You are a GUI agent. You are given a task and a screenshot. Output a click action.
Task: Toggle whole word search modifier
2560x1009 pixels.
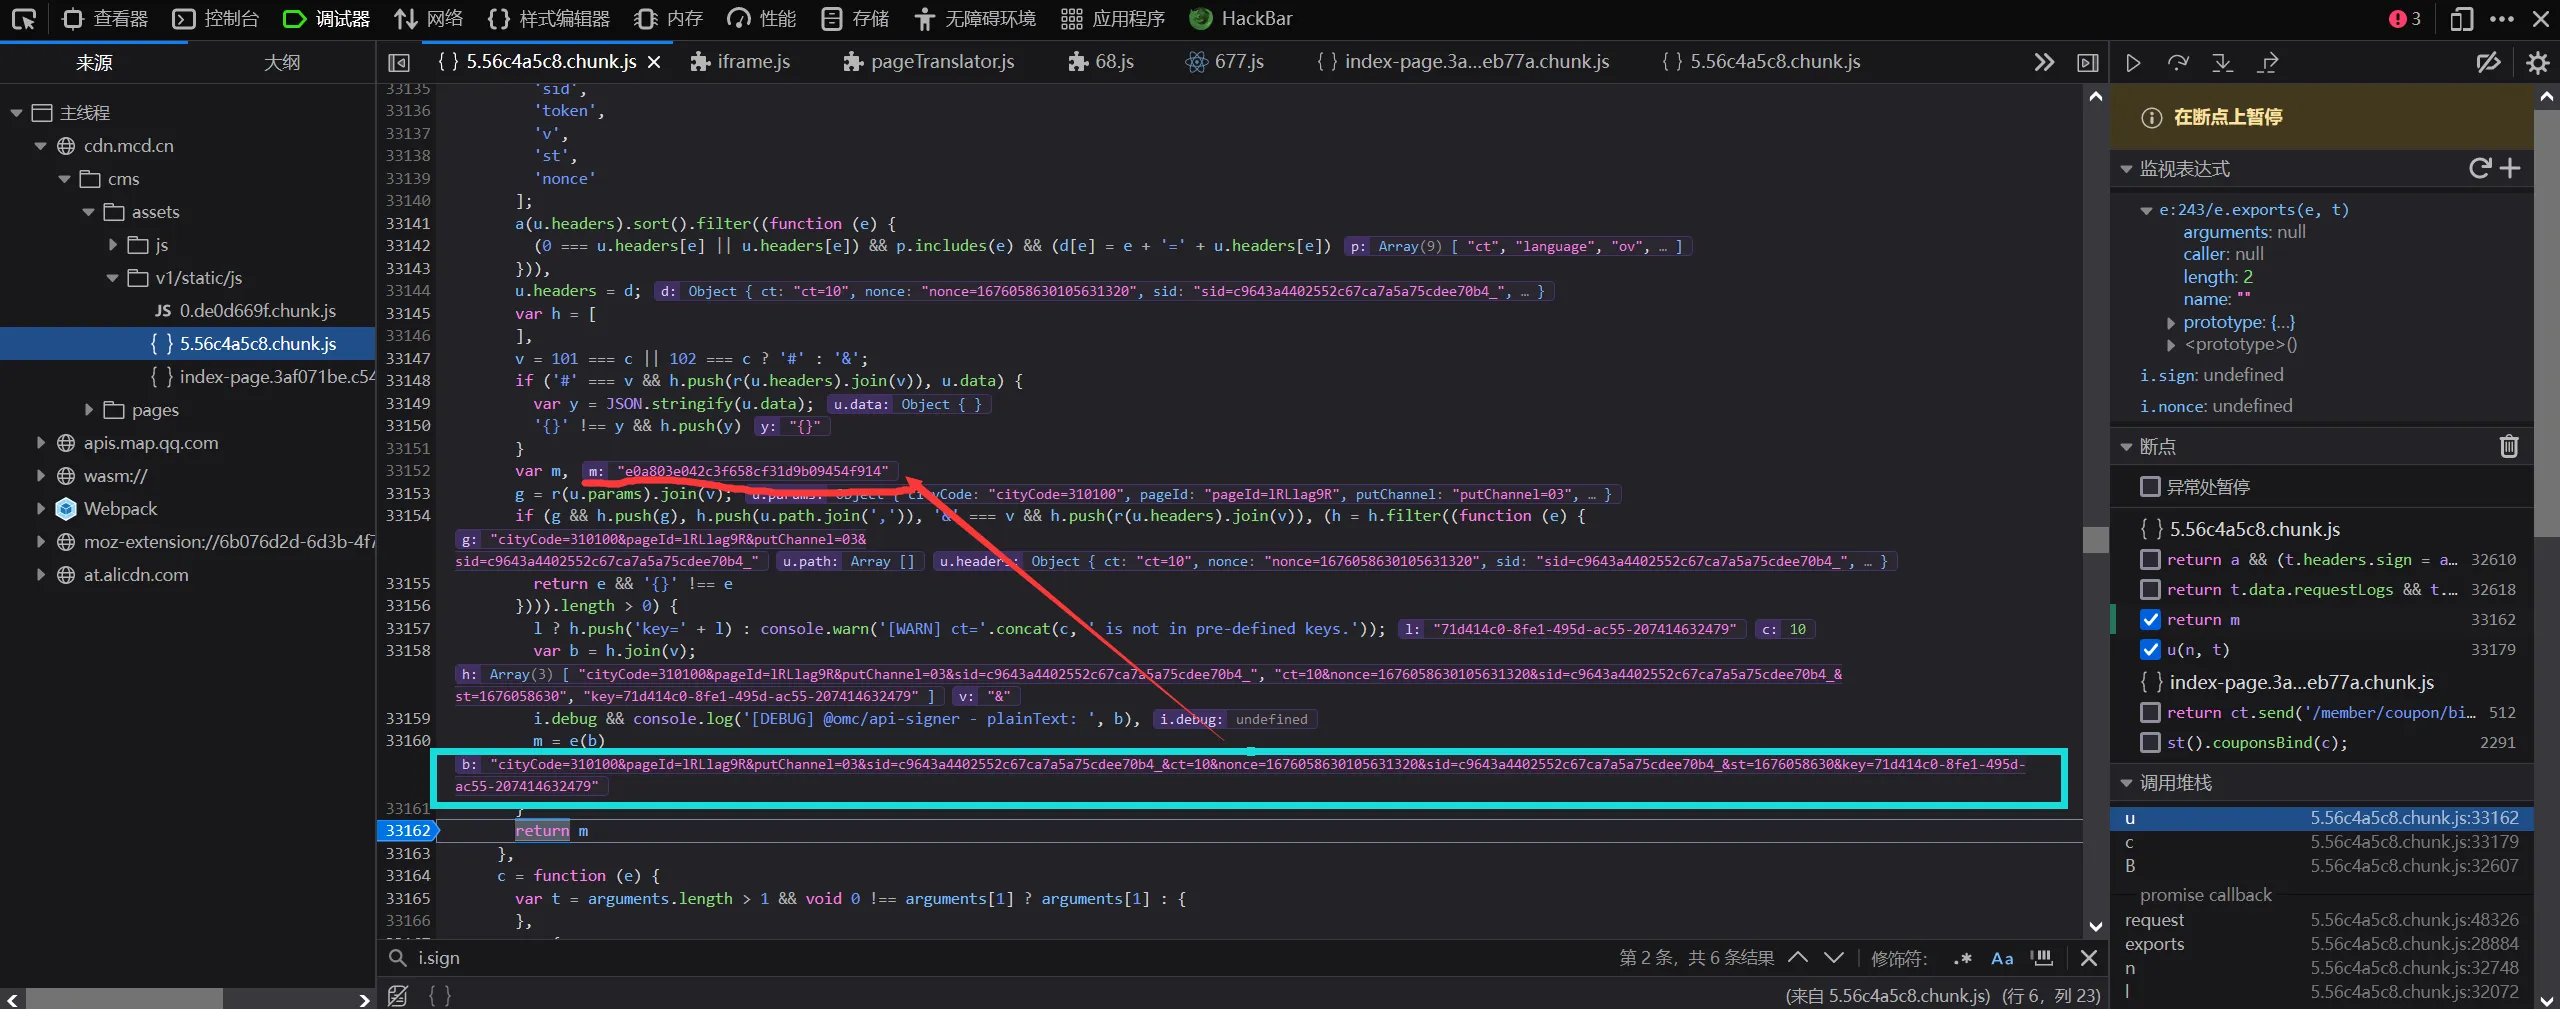pos(2042,958)
